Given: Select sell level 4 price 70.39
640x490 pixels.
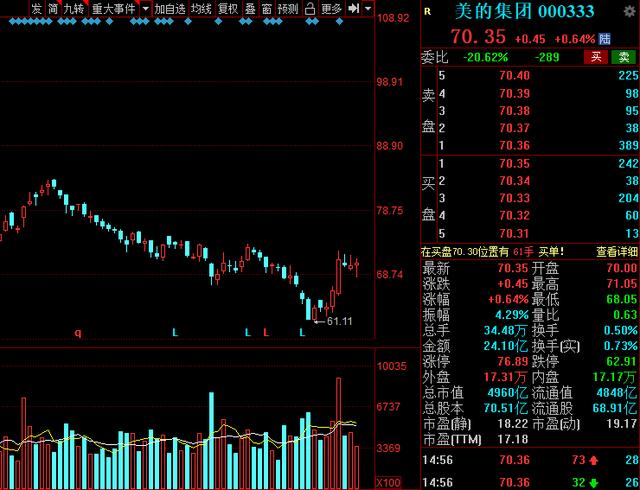Looking at the screenshot, I should [x=514, y=94].
